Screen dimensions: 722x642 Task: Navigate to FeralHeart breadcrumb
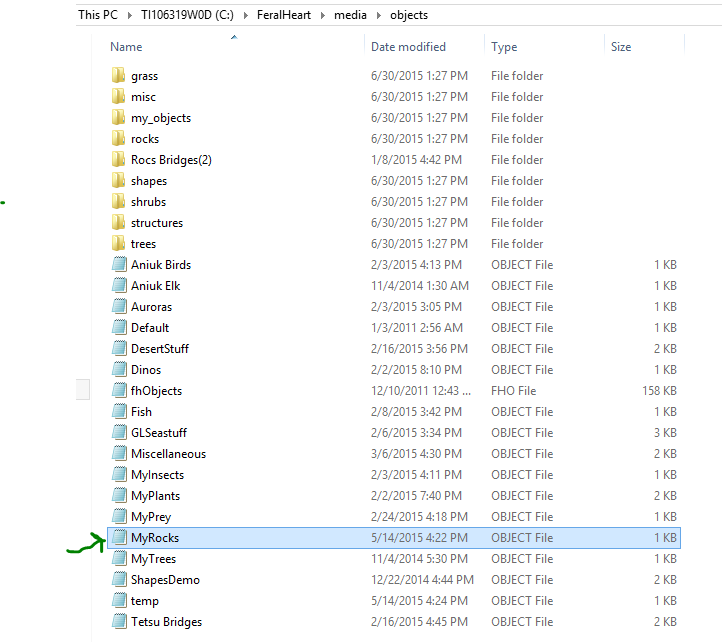(x=284, y=15)
